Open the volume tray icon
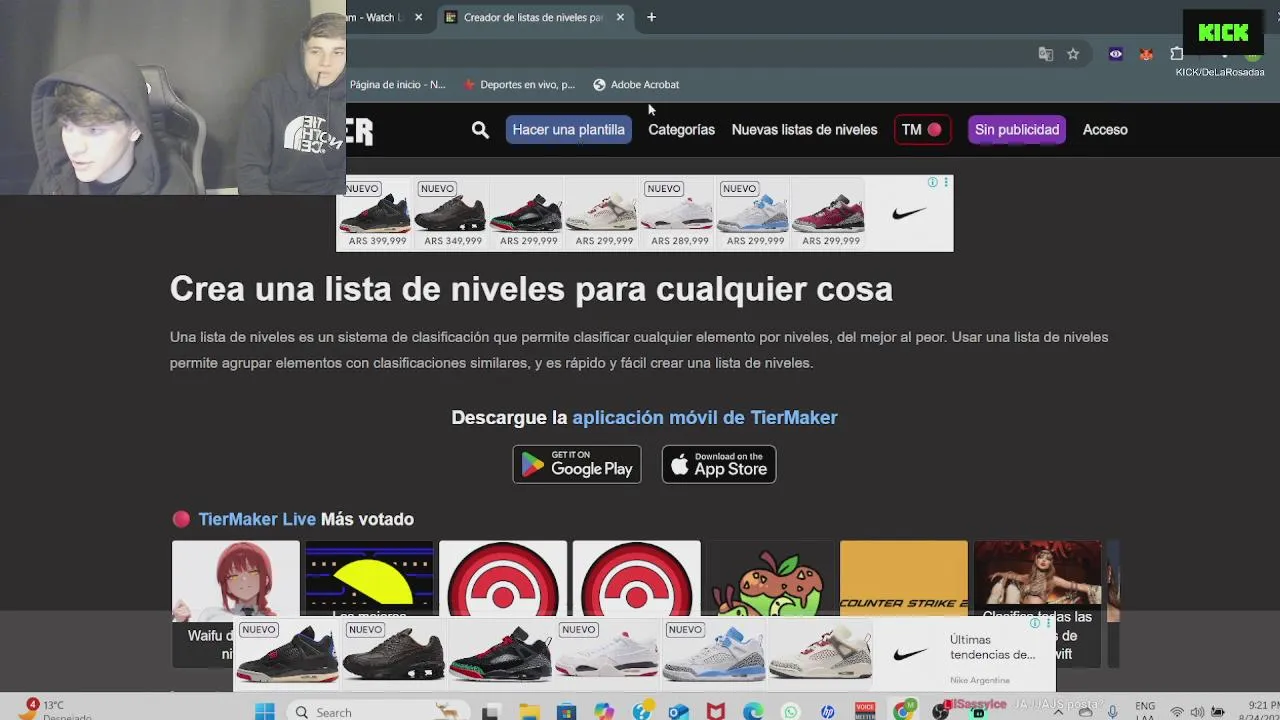 1197,712
